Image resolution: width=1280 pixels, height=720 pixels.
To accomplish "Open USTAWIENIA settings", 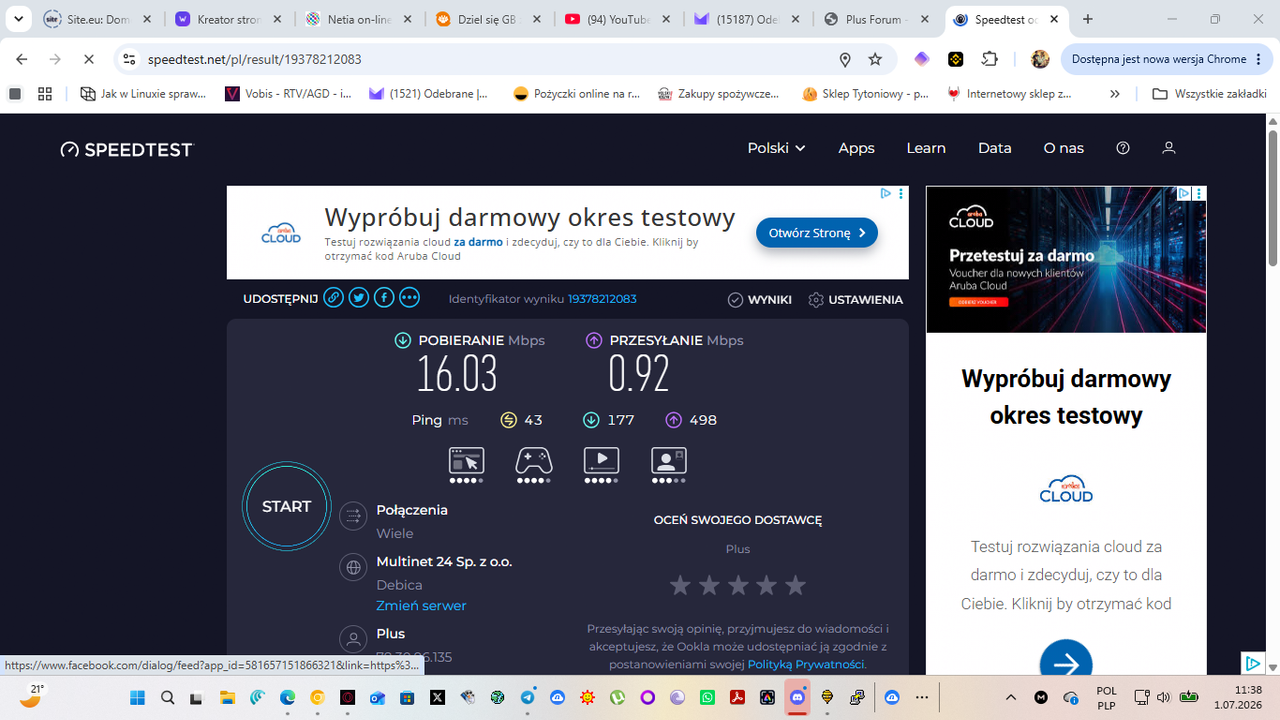I will (x=855, y=299).
